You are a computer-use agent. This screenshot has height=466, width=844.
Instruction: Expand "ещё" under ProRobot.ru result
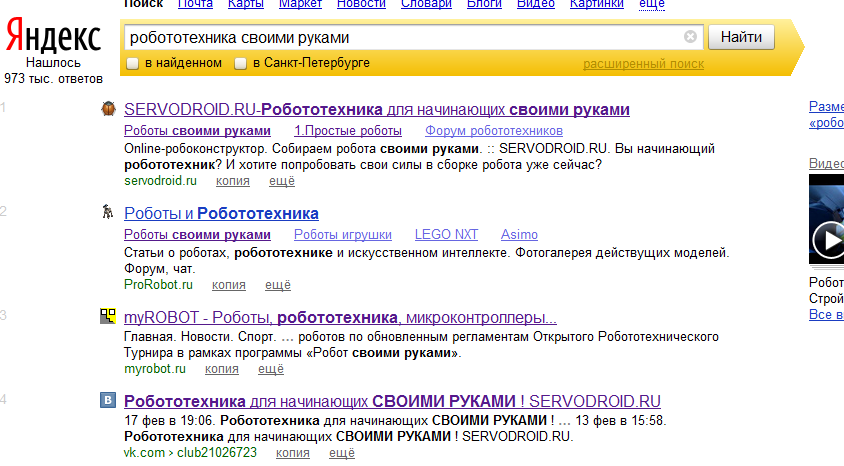278,285
